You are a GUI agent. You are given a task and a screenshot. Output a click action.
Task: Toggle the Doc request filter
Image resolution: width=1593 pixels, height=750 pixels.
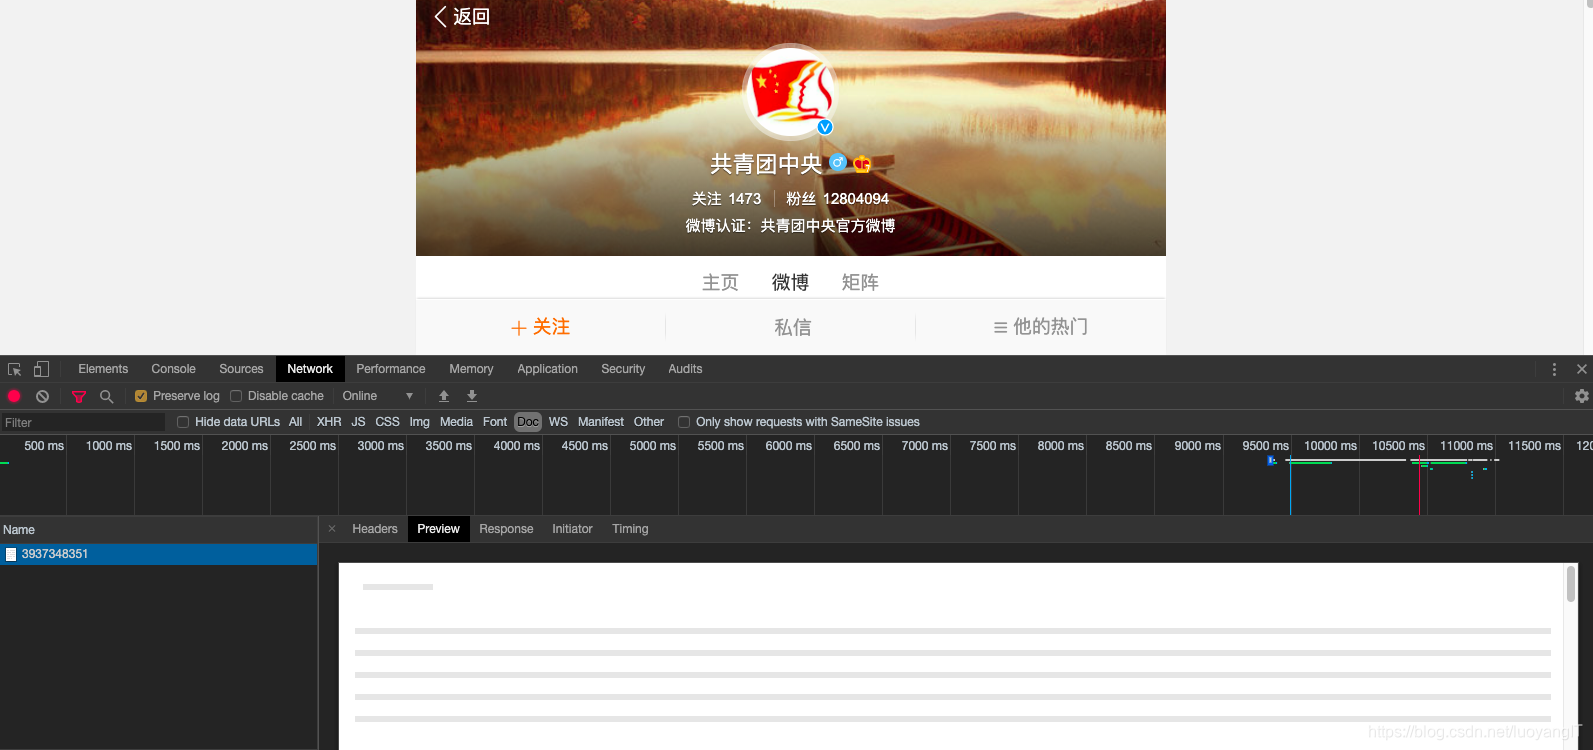pos(528,422)
